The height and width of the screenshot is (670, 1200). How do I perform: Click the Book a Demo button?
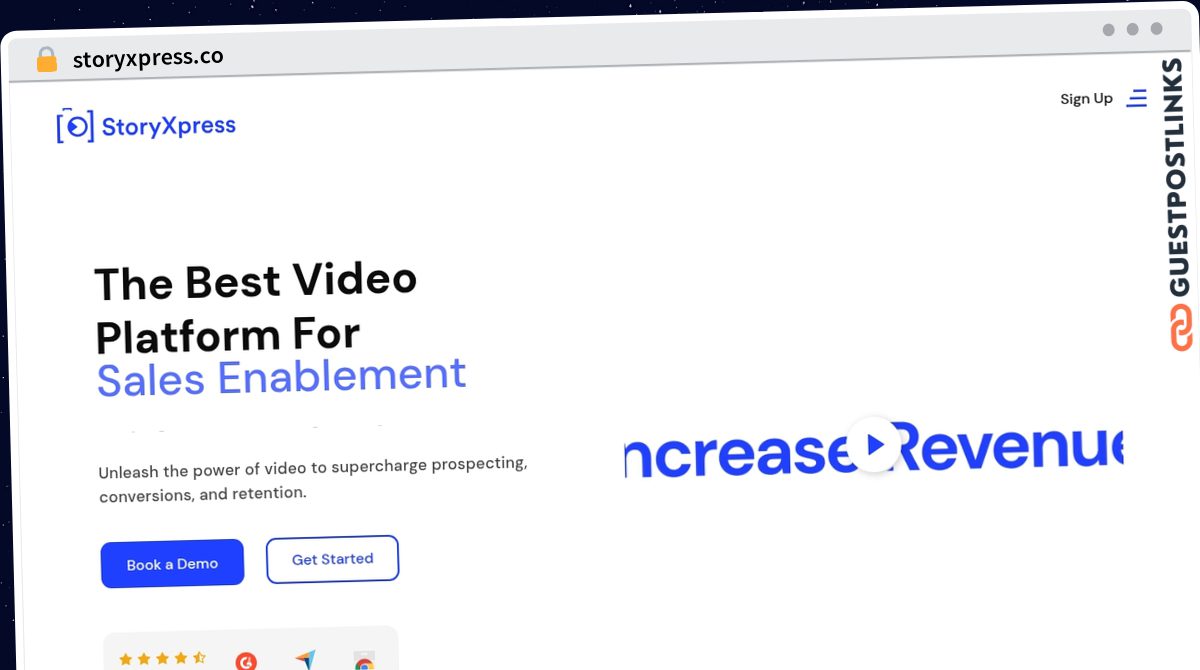tap(172, 564)
